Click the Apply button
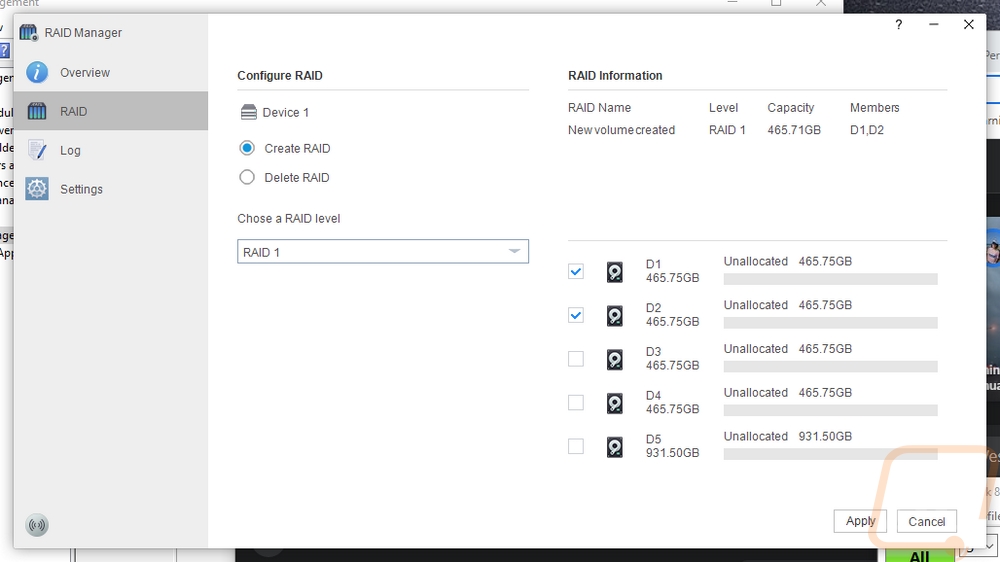This screenshot has height=562, width=1000. [x=860, y=521]
